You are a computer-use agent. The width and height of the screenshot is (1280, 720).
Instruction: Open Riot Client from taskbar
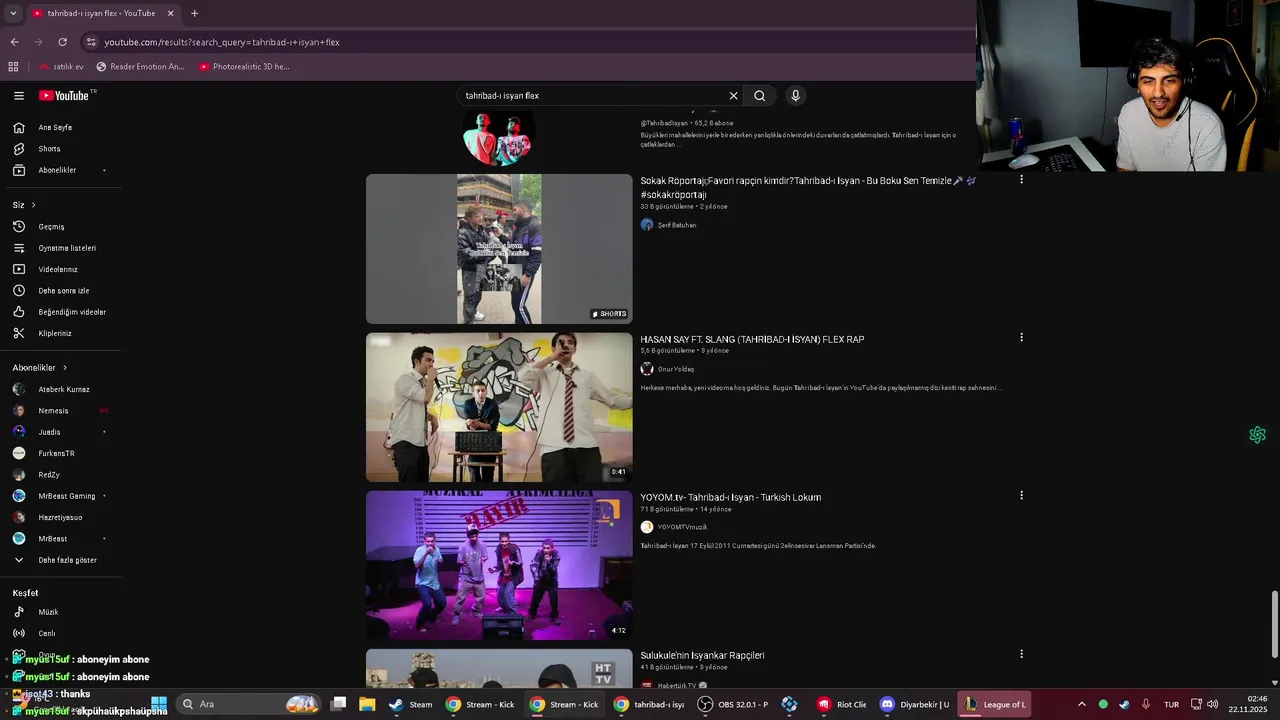tap(841, 704)
